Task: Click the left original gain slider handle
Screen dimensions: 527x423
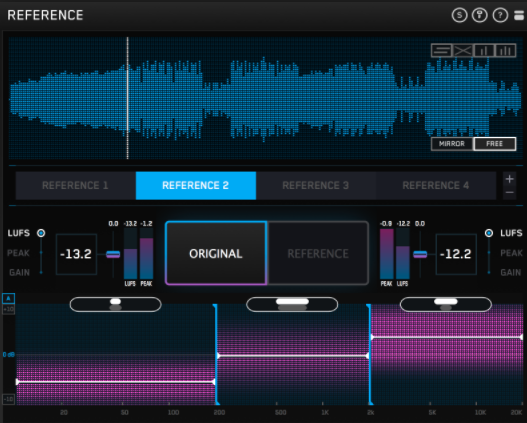Action: pyautogui.click(x=113, y=254)
